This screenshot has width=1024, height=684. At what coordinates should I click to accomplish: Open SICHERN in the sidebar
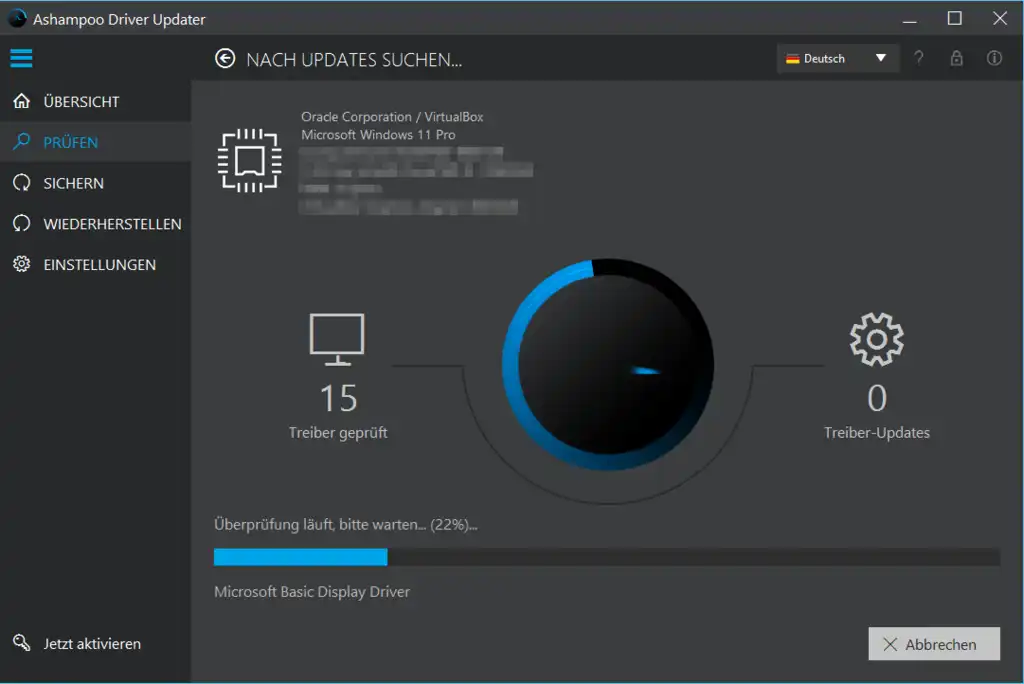coord(95,183)
